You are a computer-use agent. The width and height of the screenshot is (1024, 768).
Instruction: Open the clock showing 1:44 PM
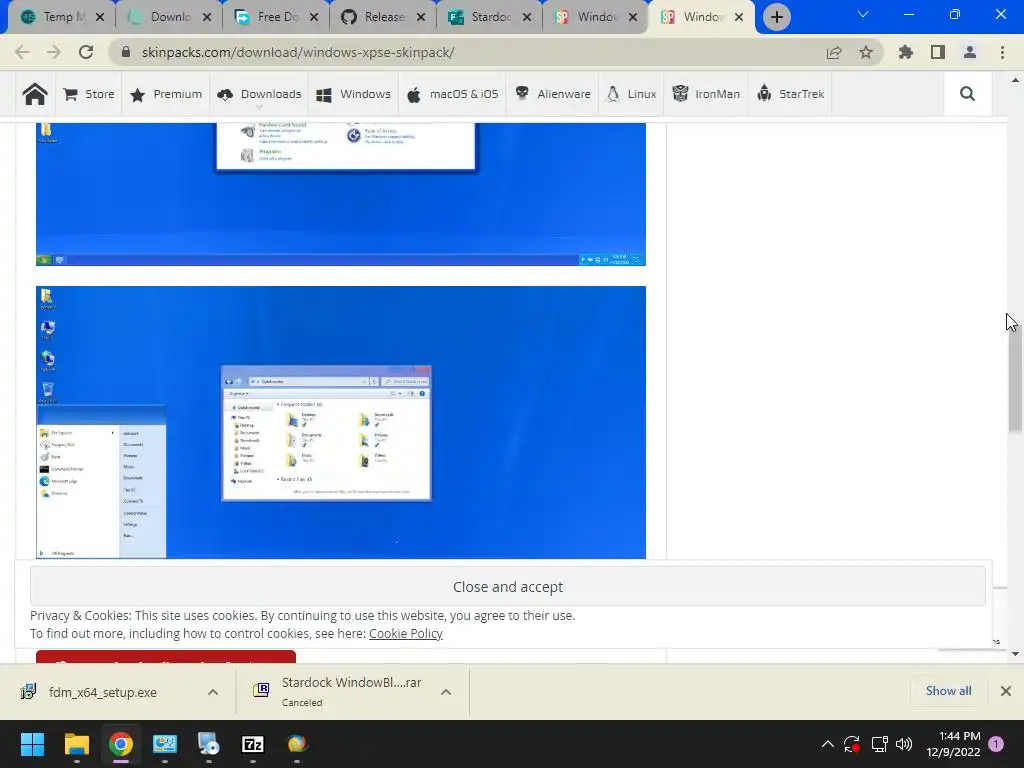point(953,744)
